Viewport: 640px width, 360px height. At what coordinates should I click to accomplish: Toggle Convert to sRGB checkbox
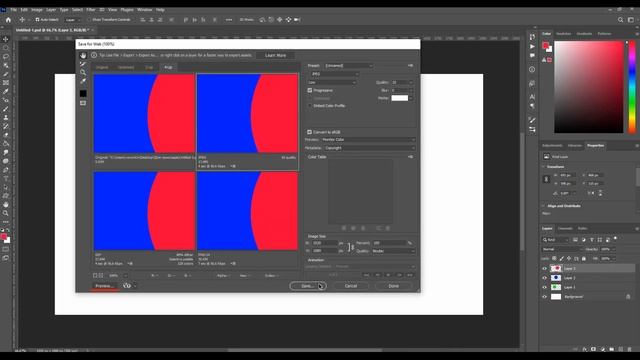pyautogui.click(x=309, y=132)
